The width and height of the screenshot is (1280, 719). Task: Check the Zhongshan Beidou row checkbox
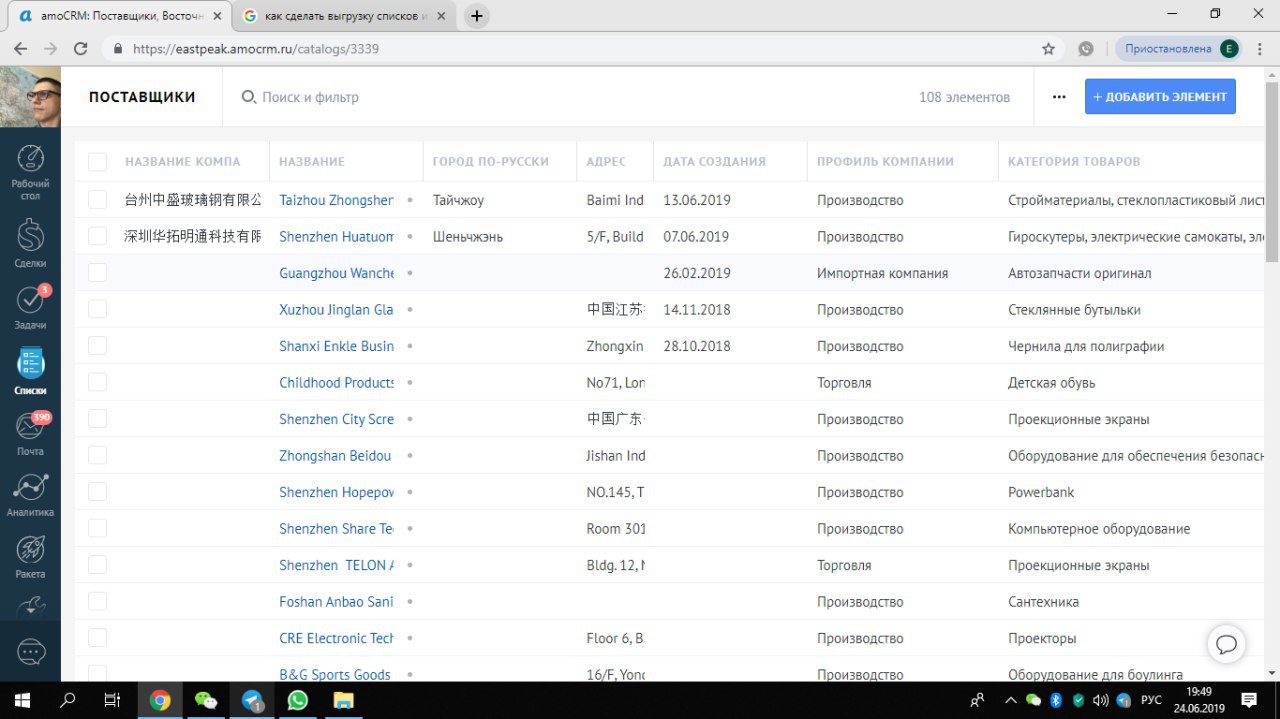click(97, 455)
